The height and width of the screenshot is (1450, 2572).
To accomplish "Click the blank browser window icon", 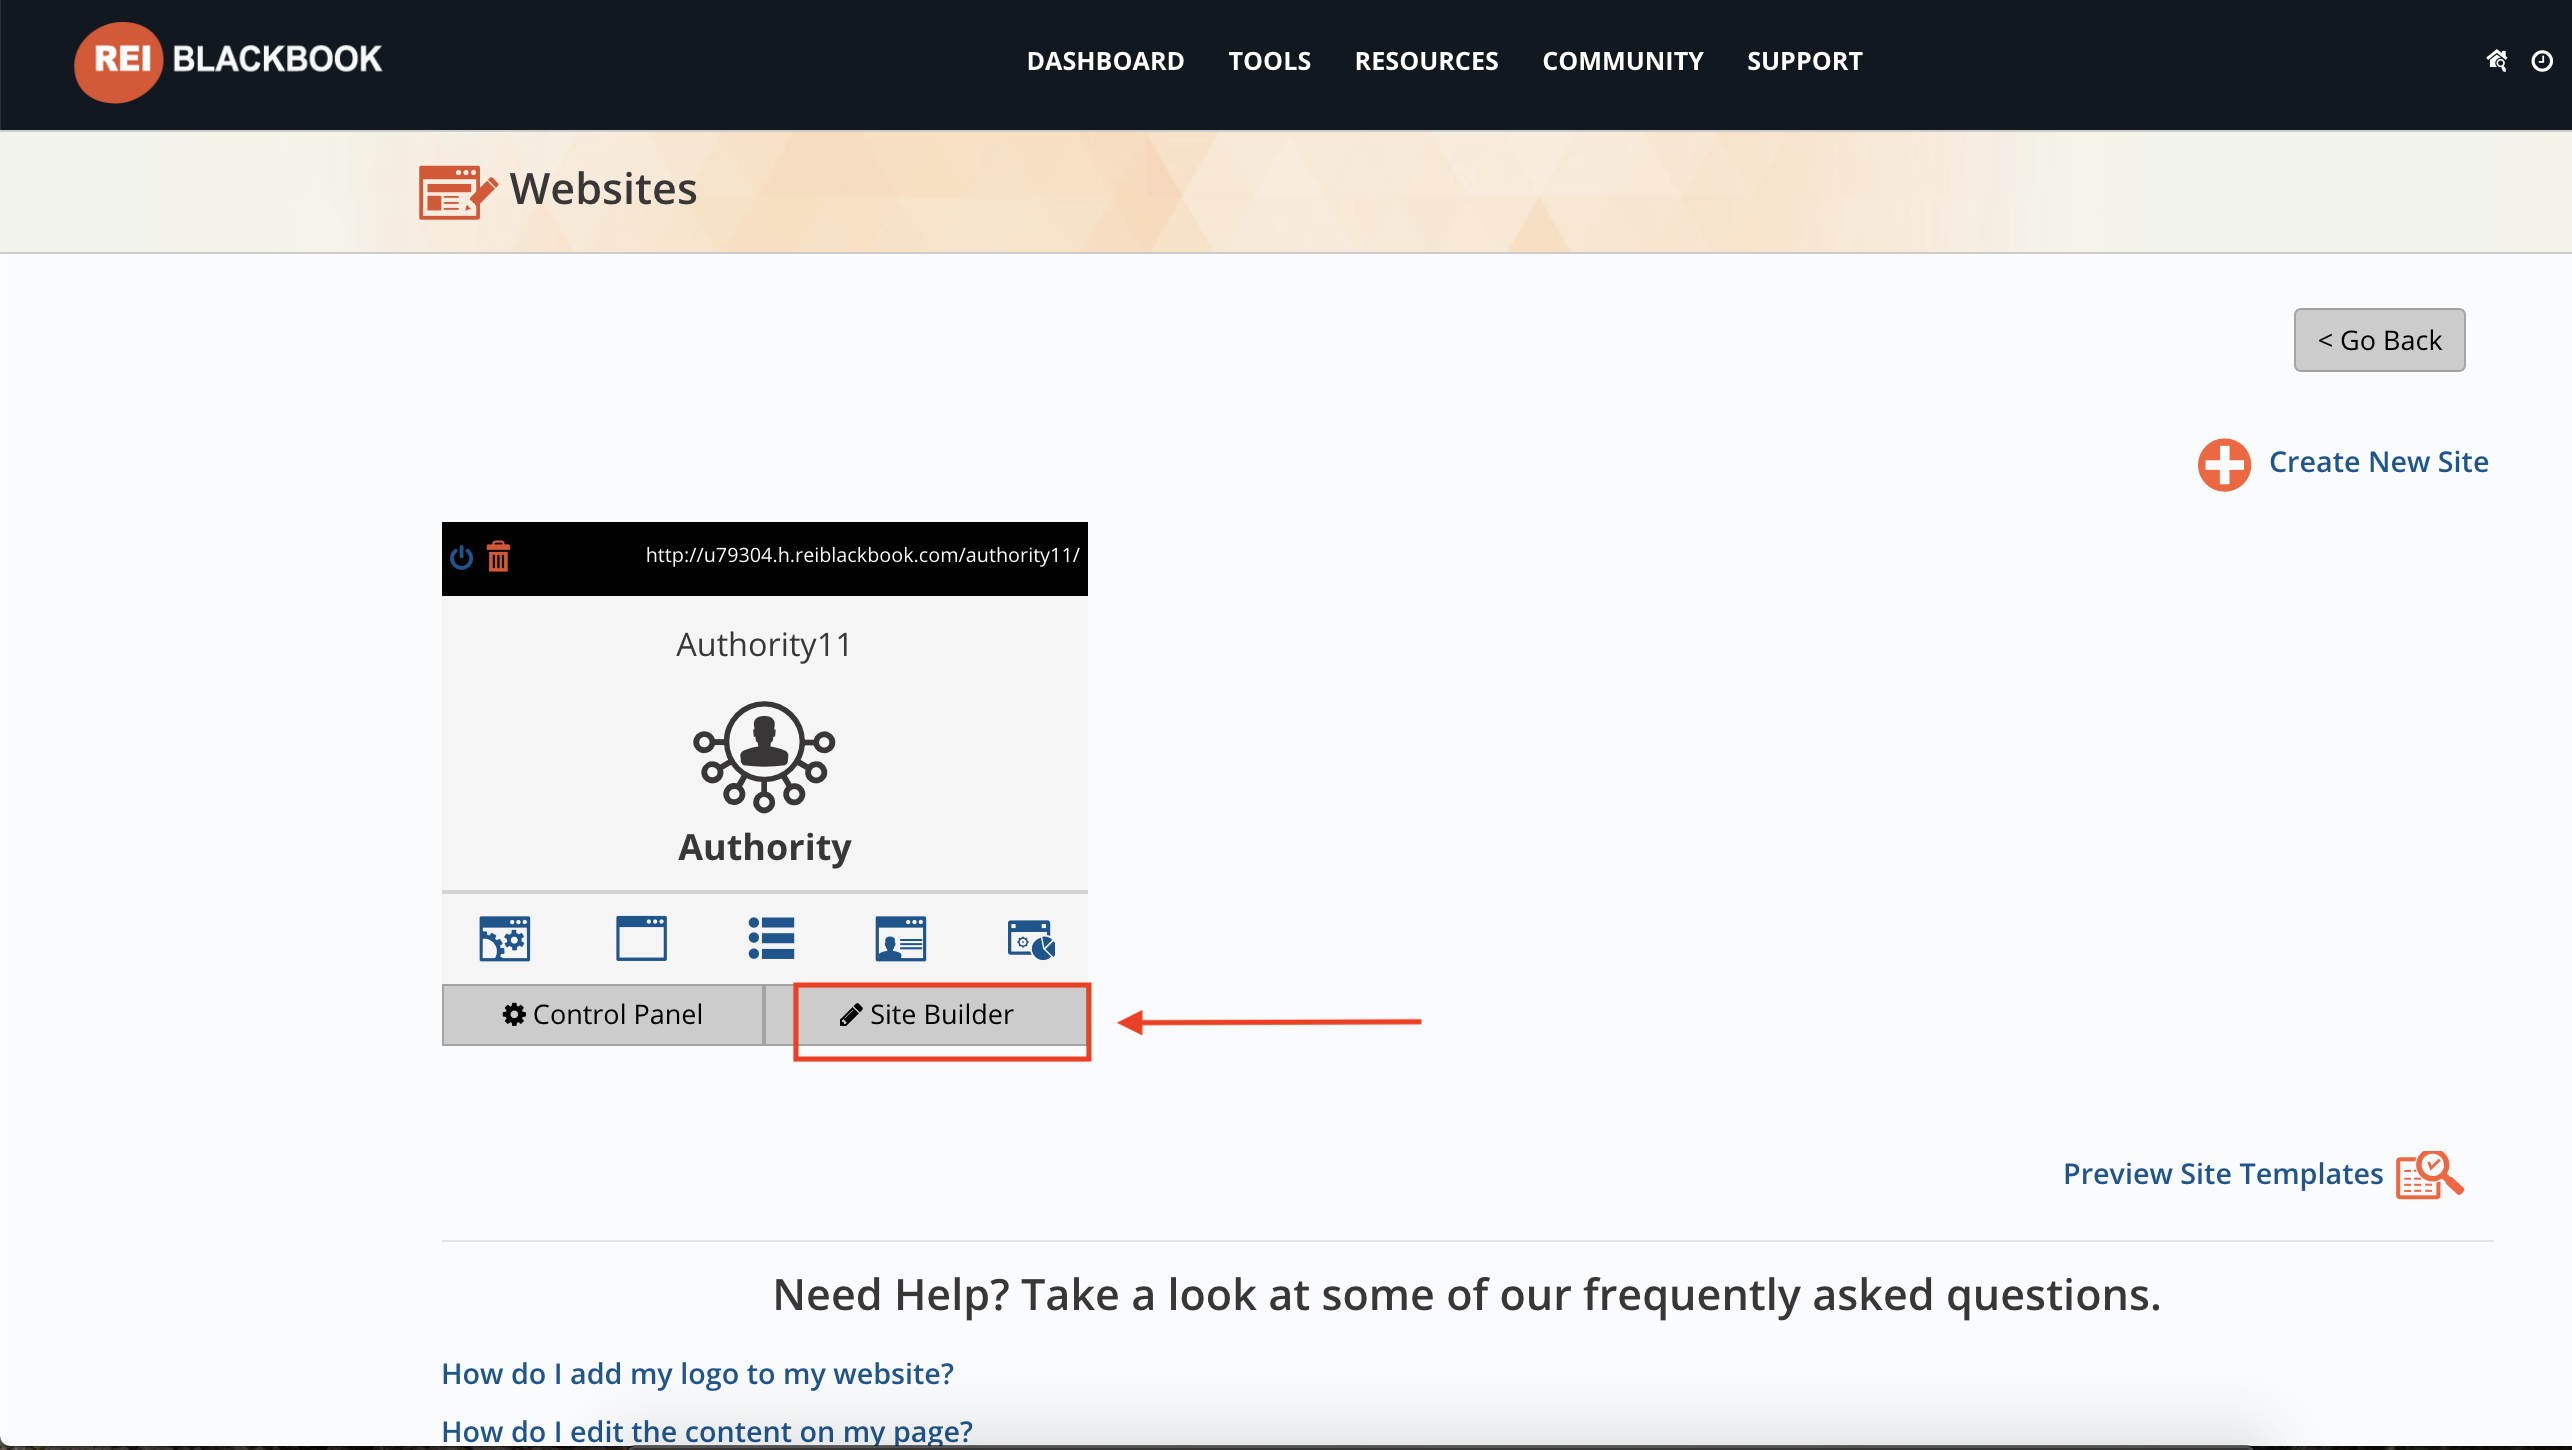I will point(641,938).
